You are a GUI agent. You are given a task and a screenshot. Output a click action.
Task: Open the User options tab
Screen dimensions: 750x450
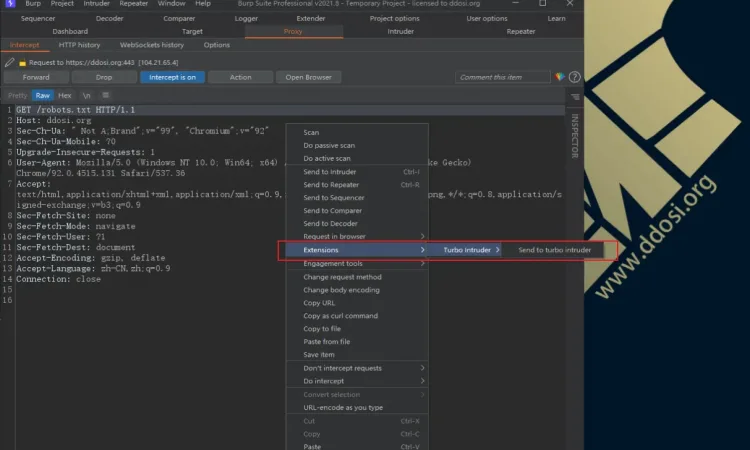[x=487, y=18]
